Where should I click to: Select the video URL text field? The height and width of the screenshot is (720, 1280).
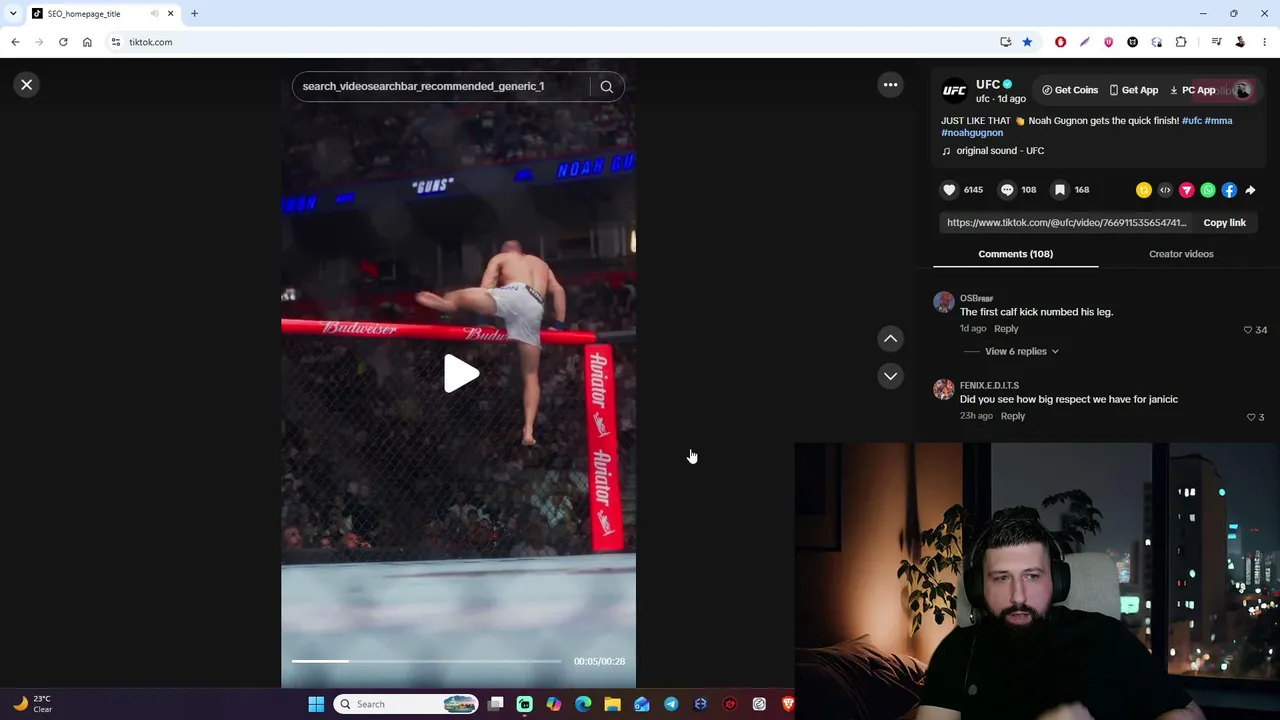point(1066,223)
